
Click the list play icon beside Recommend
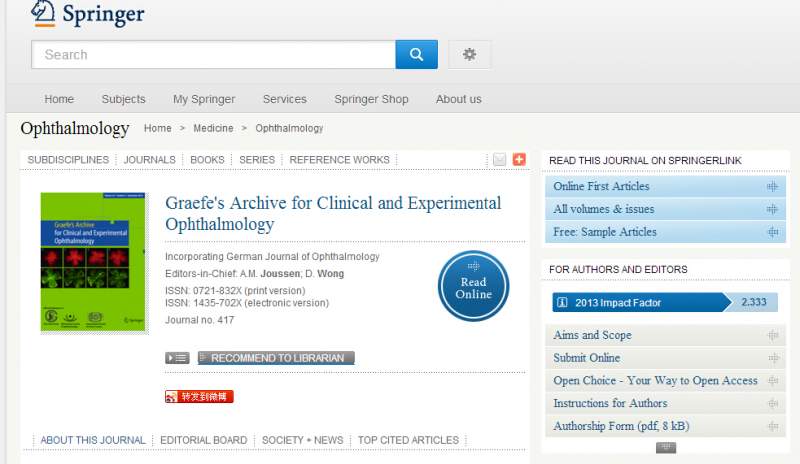[x=177, y=358]
